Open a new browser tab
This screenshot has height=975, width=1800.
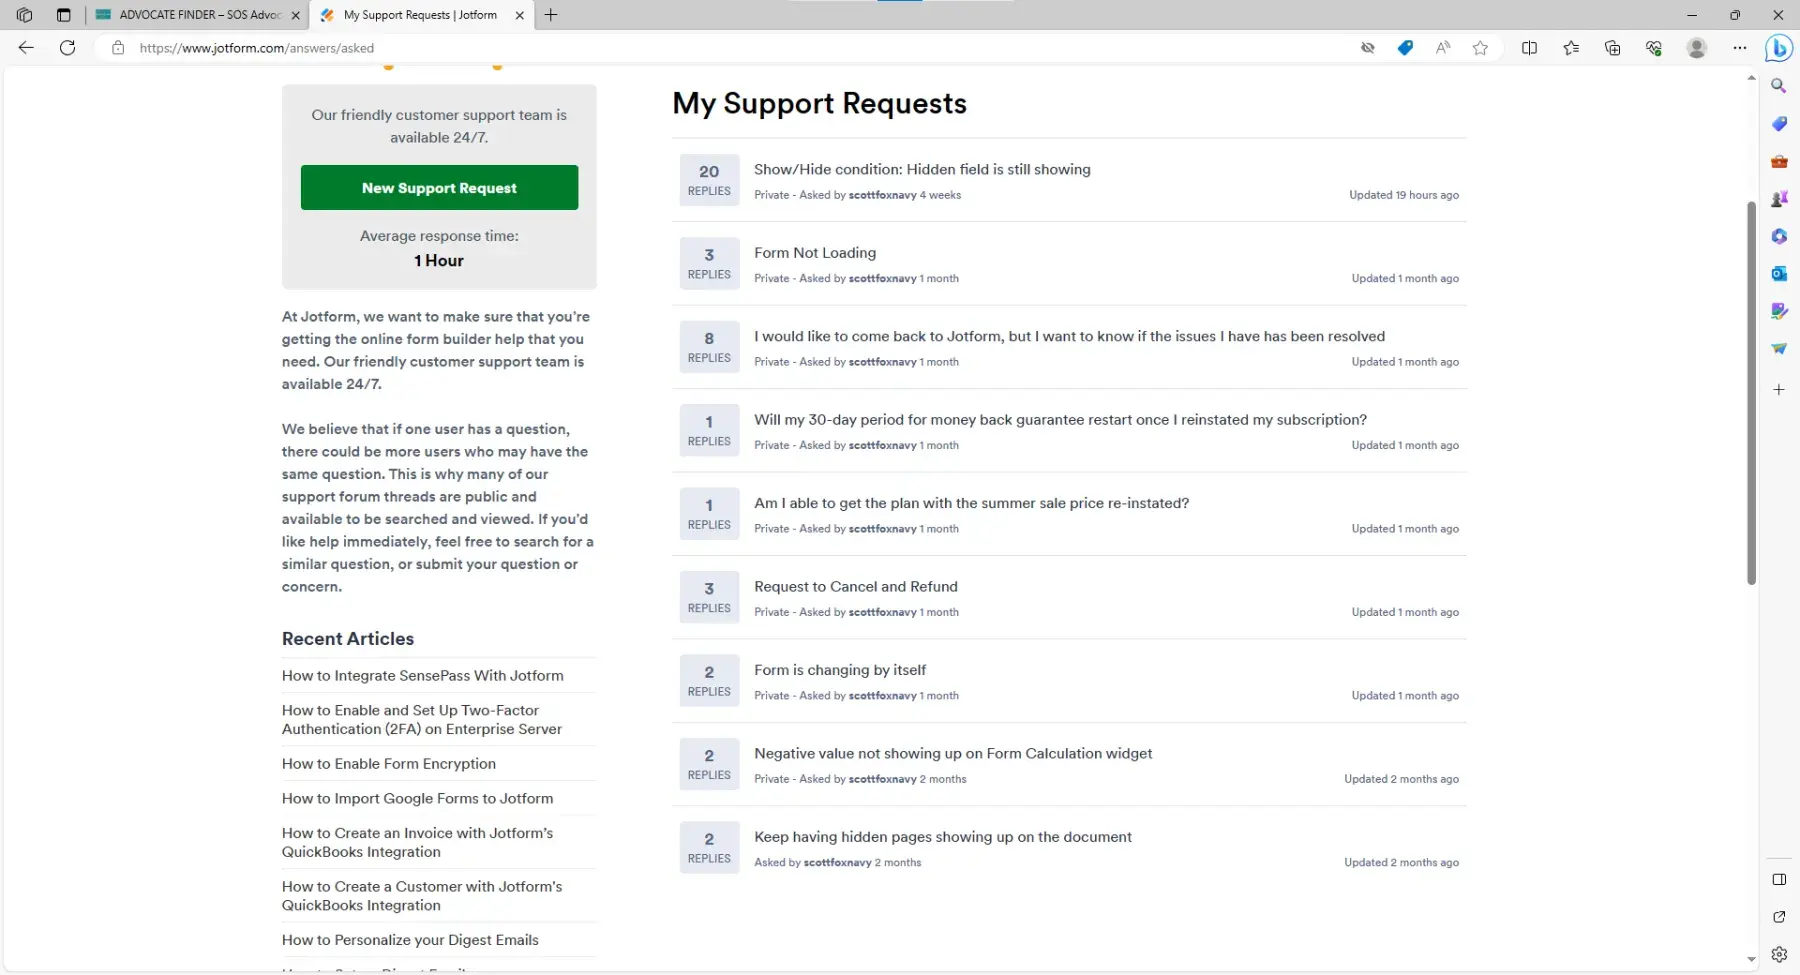[551, 15]
